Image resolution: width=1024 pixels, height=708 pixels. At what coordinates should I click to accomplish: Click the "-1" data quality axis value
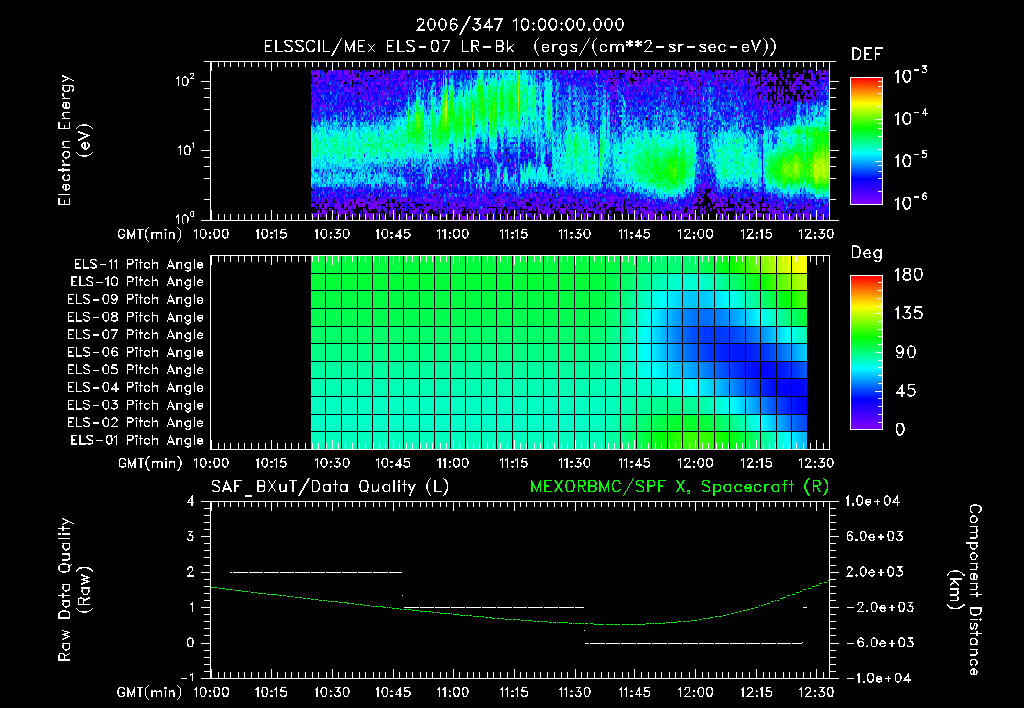pyautogui.click(x=187, y=678)
